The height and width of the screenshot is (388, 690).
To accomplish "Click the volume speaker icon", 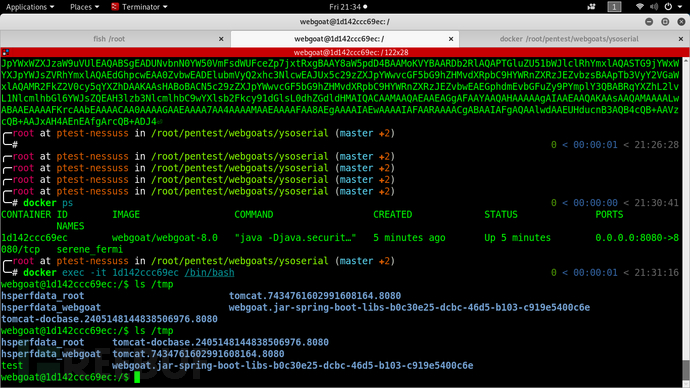I will (654, 7).
